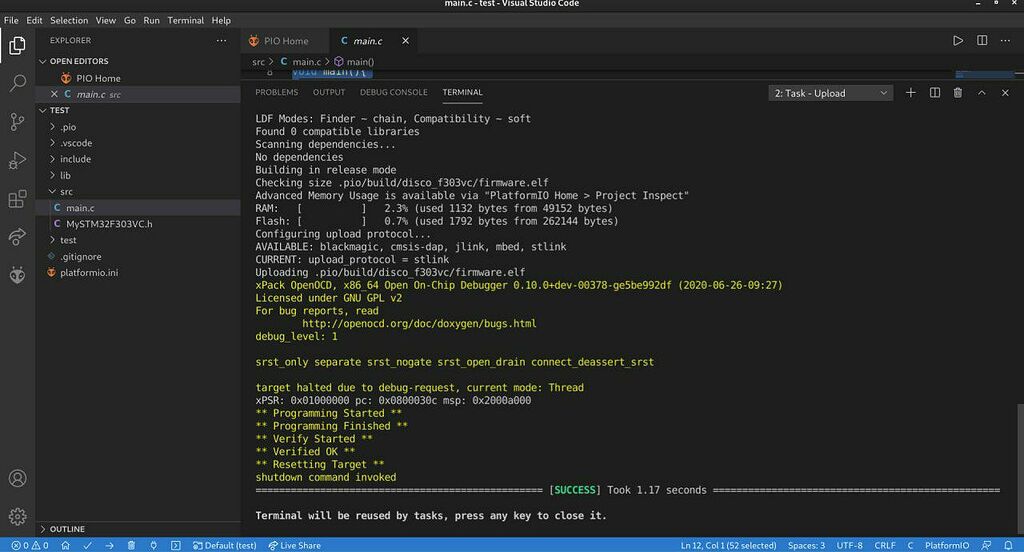
Task: Click PlatformIO Upload arrow in status bar
Action: [109, 545]
